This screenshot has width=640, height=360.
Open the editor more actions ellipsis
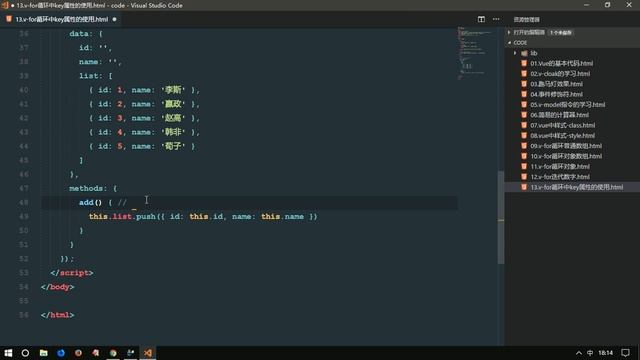496,19
